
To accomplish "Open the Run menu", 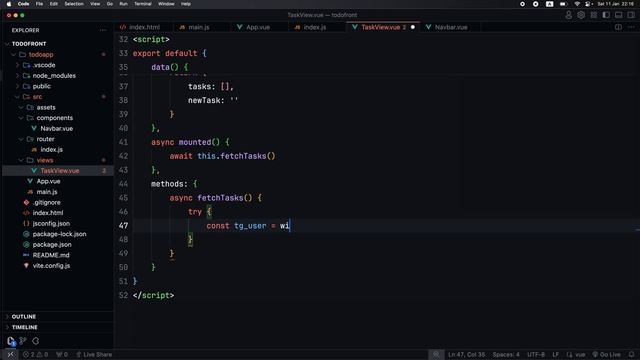I will click(x=123, y=4).
